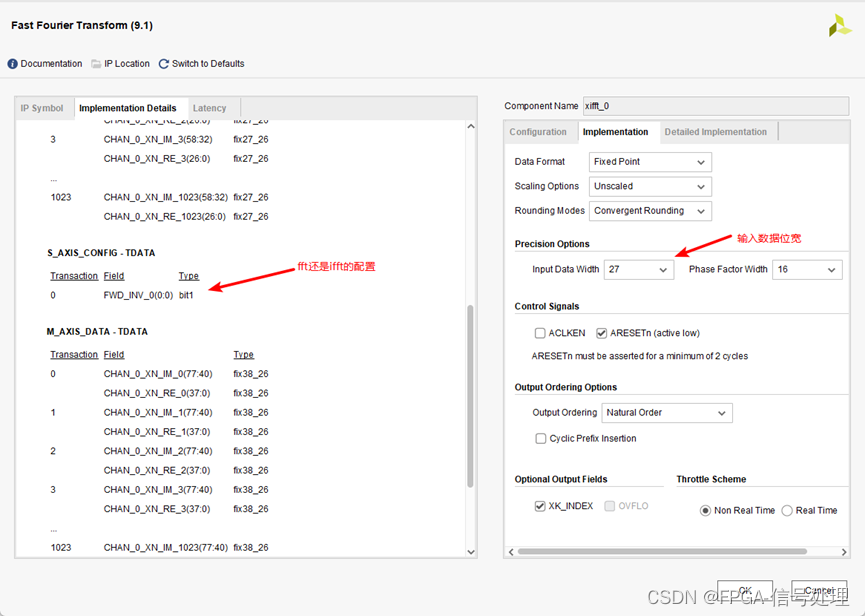
Task: Switch to the IP Symbol tab
Action: [42, 108]
